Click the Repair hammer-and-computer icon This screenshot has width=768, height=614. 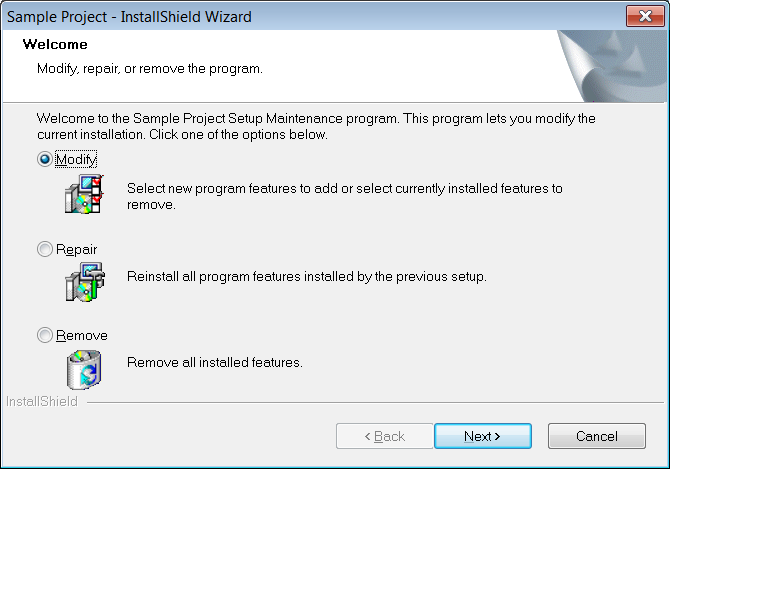click(x=85, y=282)
